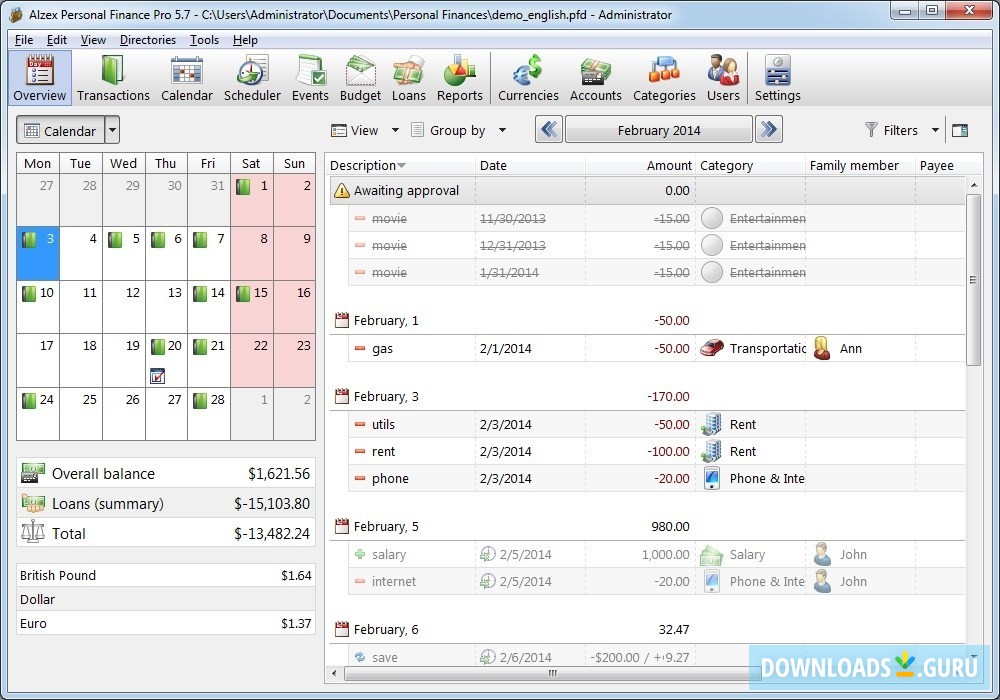Viewport: 1000px width, 700px height.
Task: Click the February, 1 group header
Action: point(648,321)
